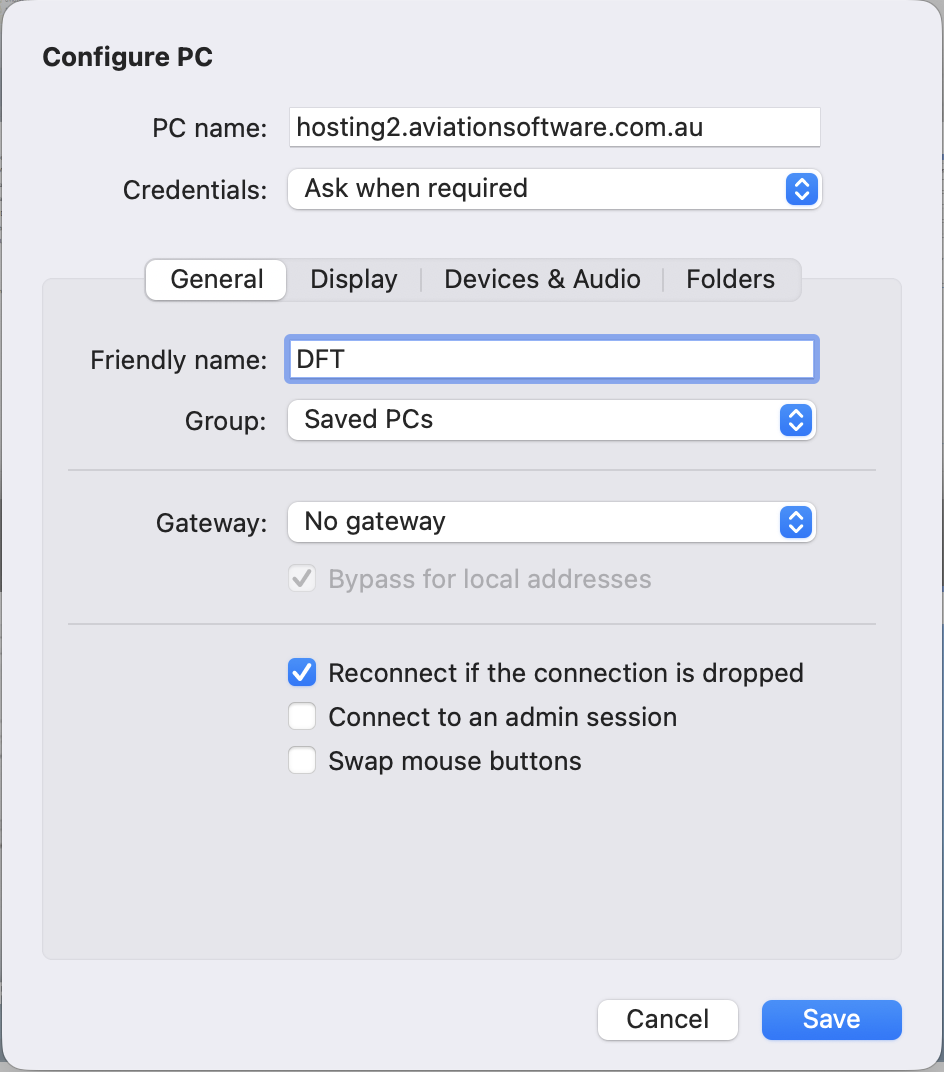Switch to the Display tab
This screenshot has height=1072, width=944.
click(x=354, y=280)
